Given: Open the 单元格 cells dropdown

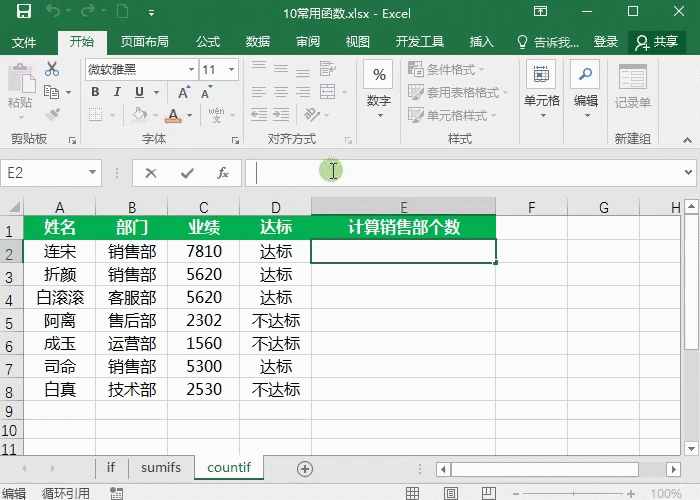Looking at the screenshot, I should coord(542,89).
